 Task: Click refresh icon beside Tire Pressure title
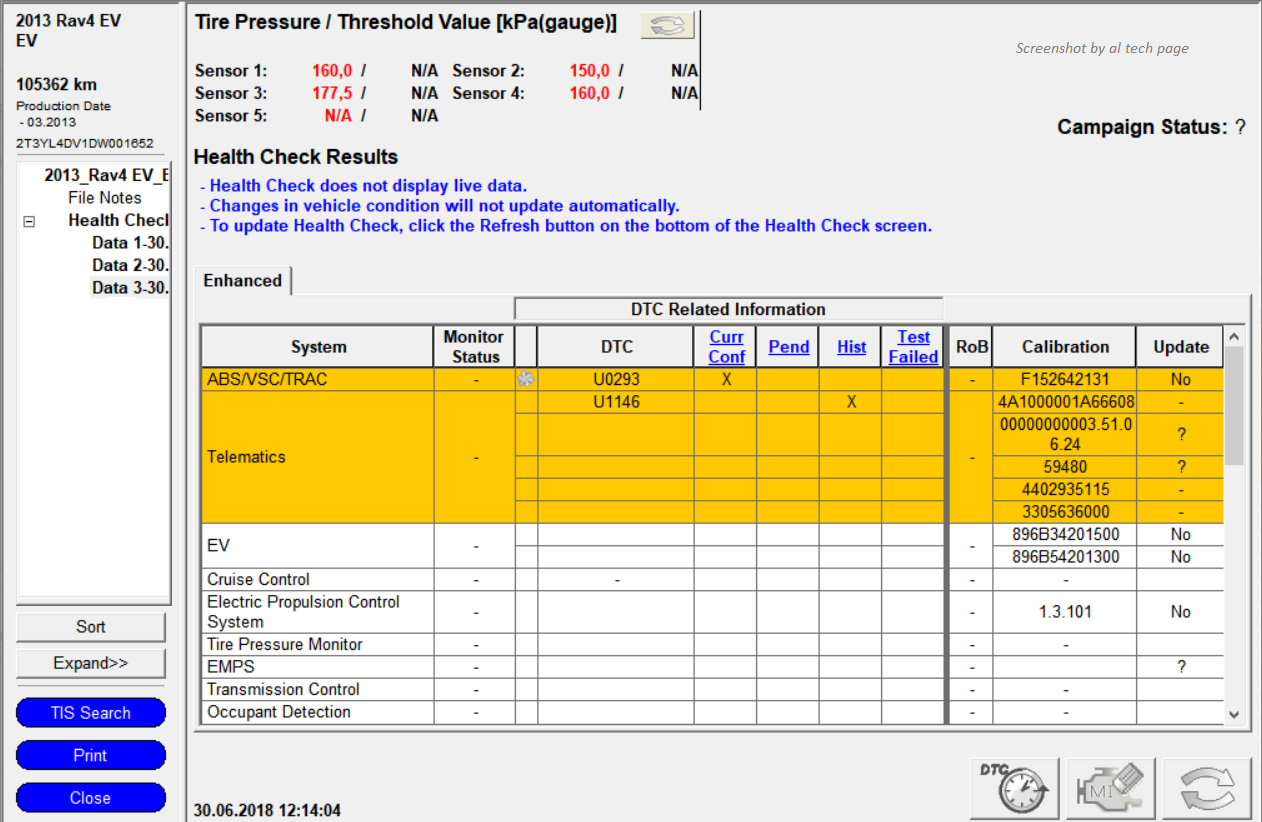[x=667, y=25]
